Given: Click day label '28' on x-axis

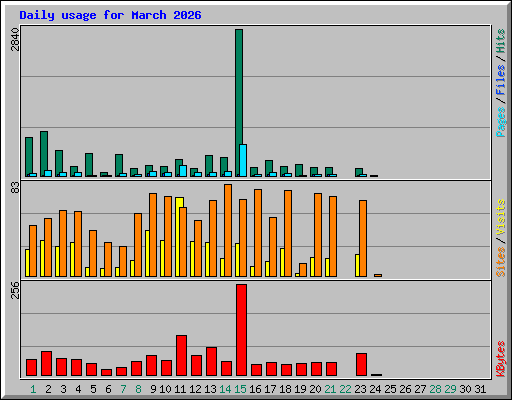Looking at the screenshot, I should [435, 389].
